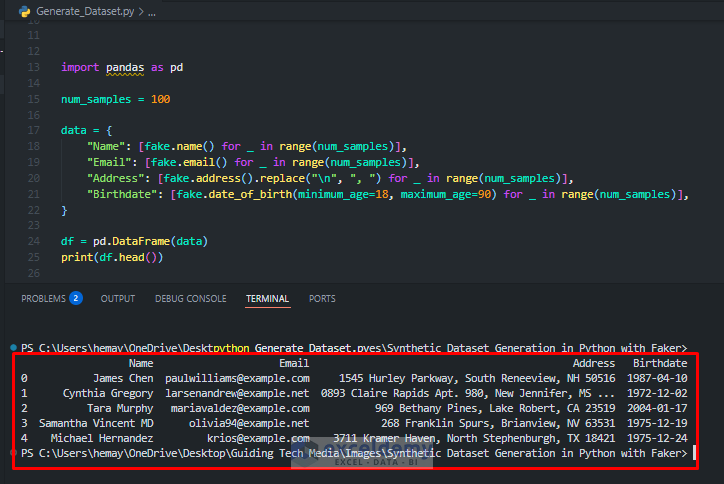Click the "Email" key string on line 19
Image resolution: width=724 pixels, height=484 pixels.
click(x=109, y=163)
